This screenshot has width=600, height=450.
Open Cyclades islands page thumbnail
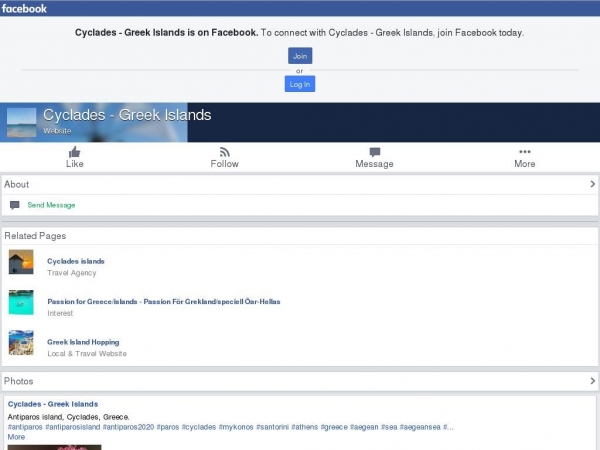point(21,262)
